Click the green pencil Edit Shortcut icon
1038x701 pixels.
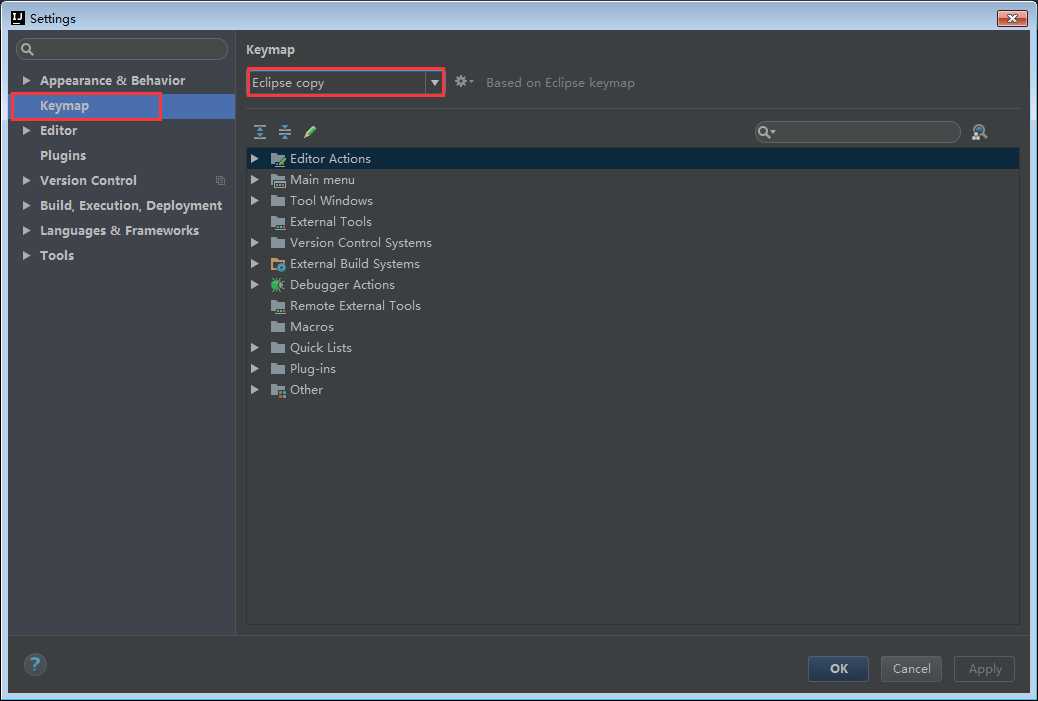pyautogui.click(x=310, y=132)
